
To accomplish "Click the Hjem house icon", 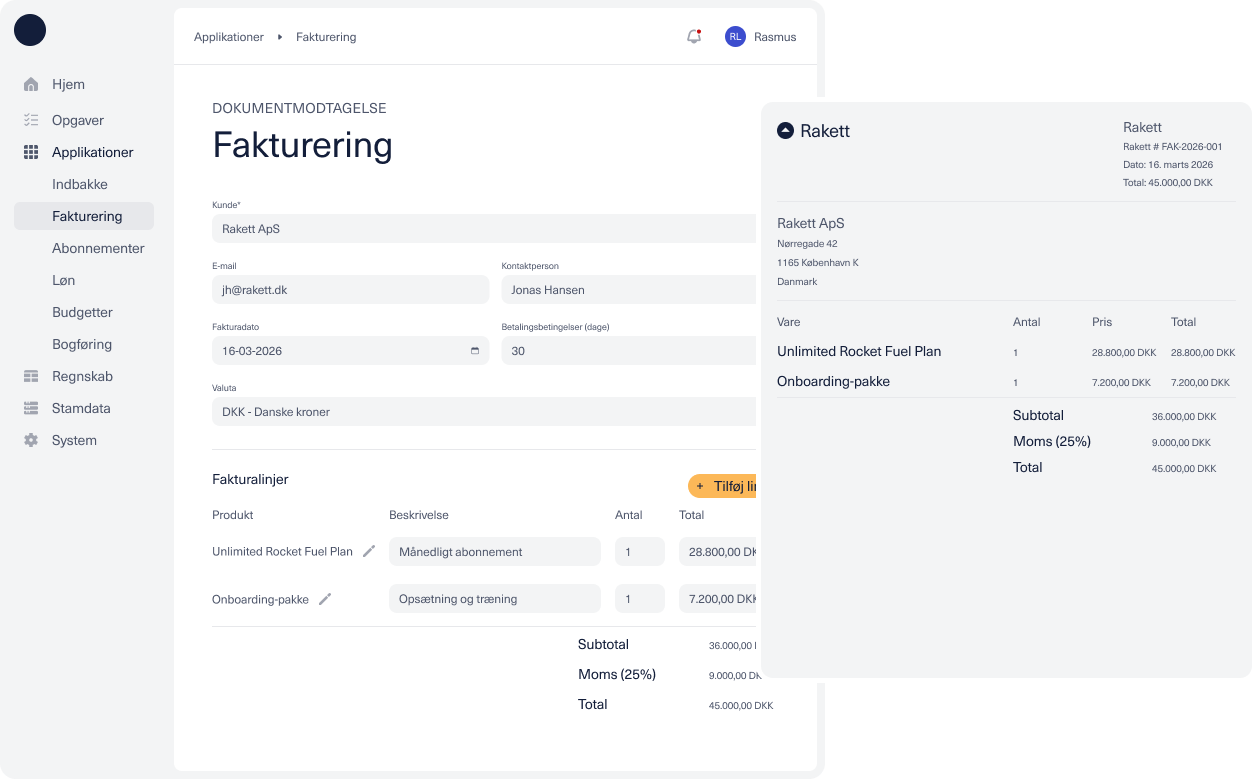I will pyautogui.click(x=31, y=84).
